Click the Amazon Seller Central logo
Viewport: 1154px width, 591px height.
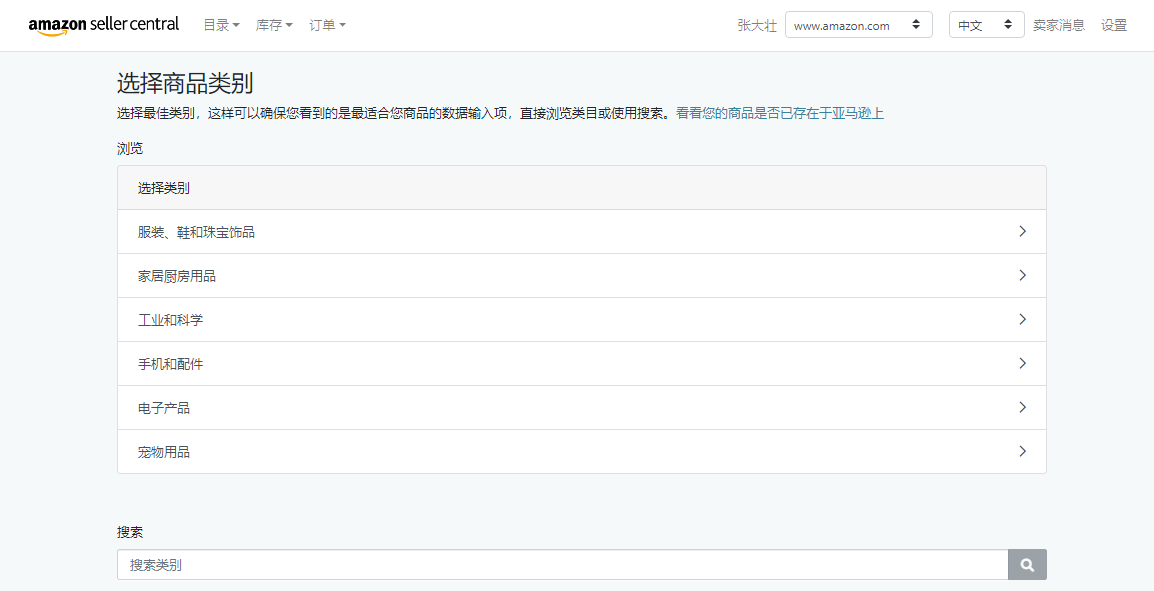click(104, 25)
